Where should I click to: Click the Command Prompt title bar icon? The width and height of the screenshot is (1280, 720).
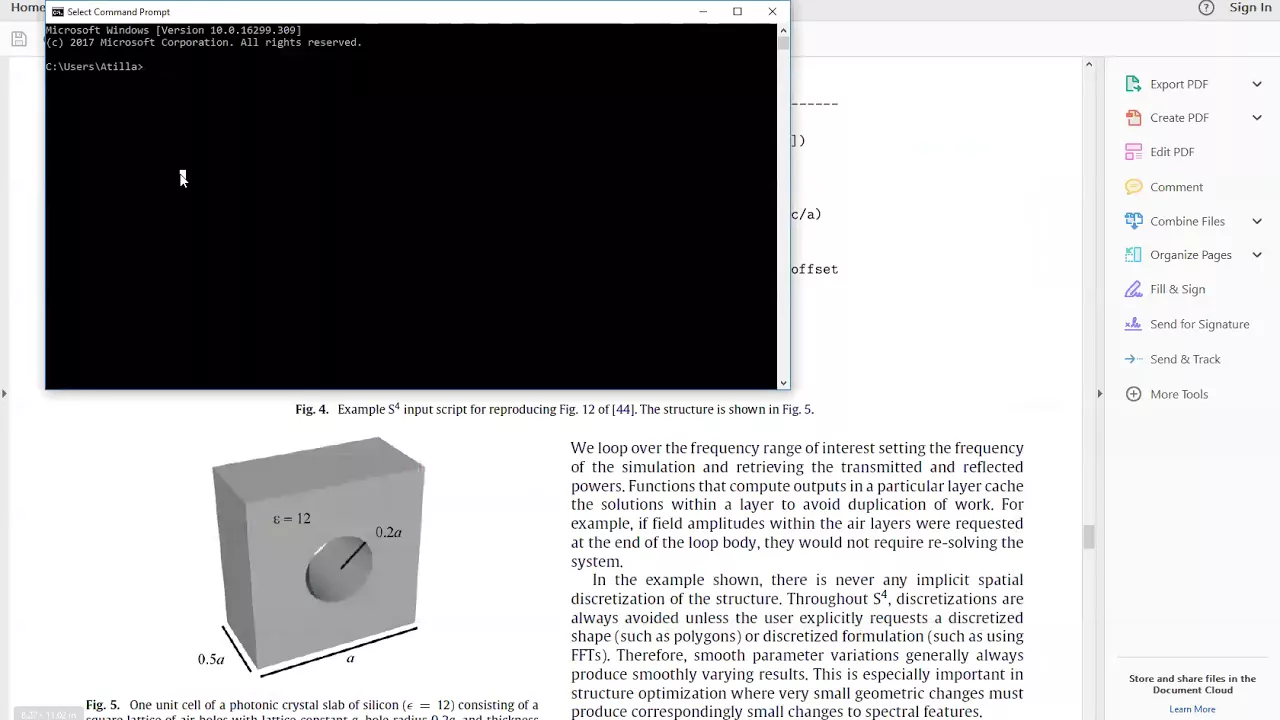[58, 12]
